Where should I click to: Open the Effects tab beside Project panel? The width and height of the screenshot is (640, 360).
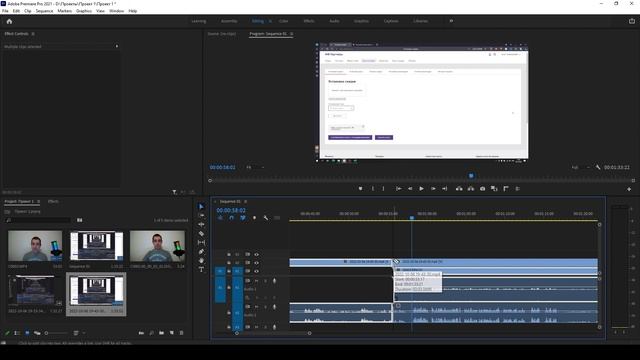[53, 202]
